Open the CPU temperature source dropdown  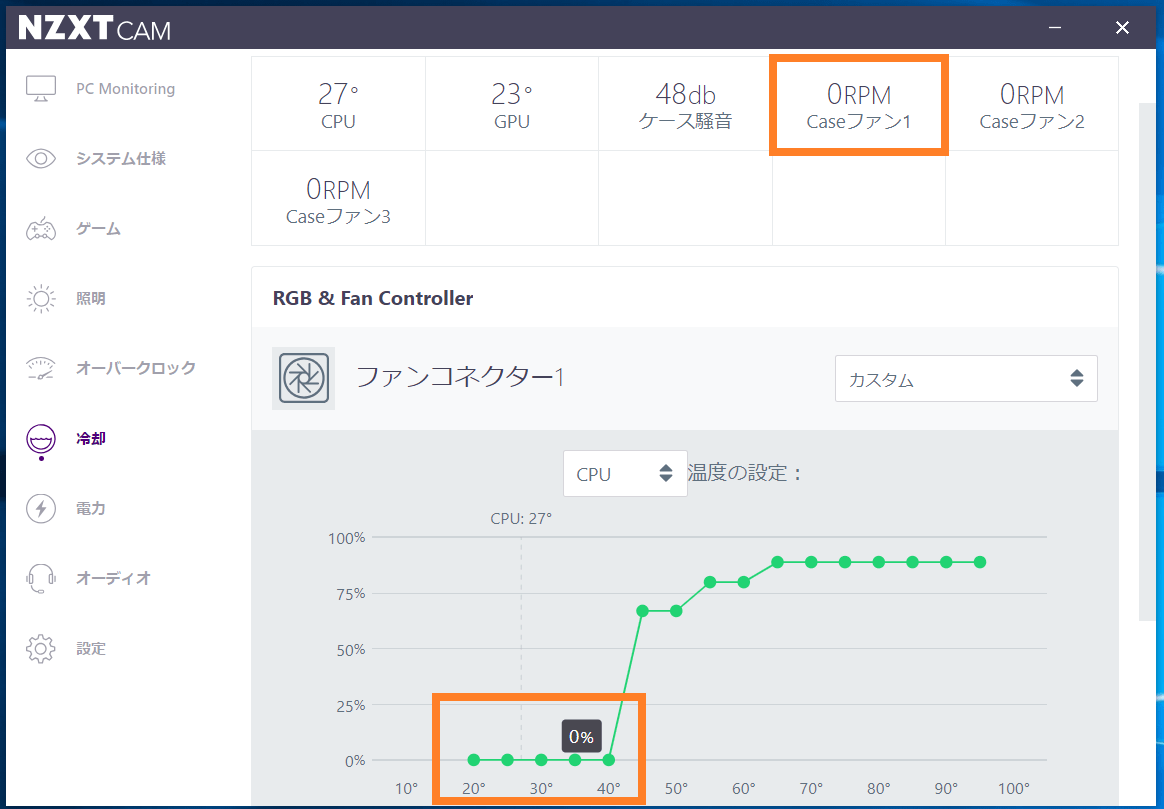pyautogui.click(x=625, y=474)
